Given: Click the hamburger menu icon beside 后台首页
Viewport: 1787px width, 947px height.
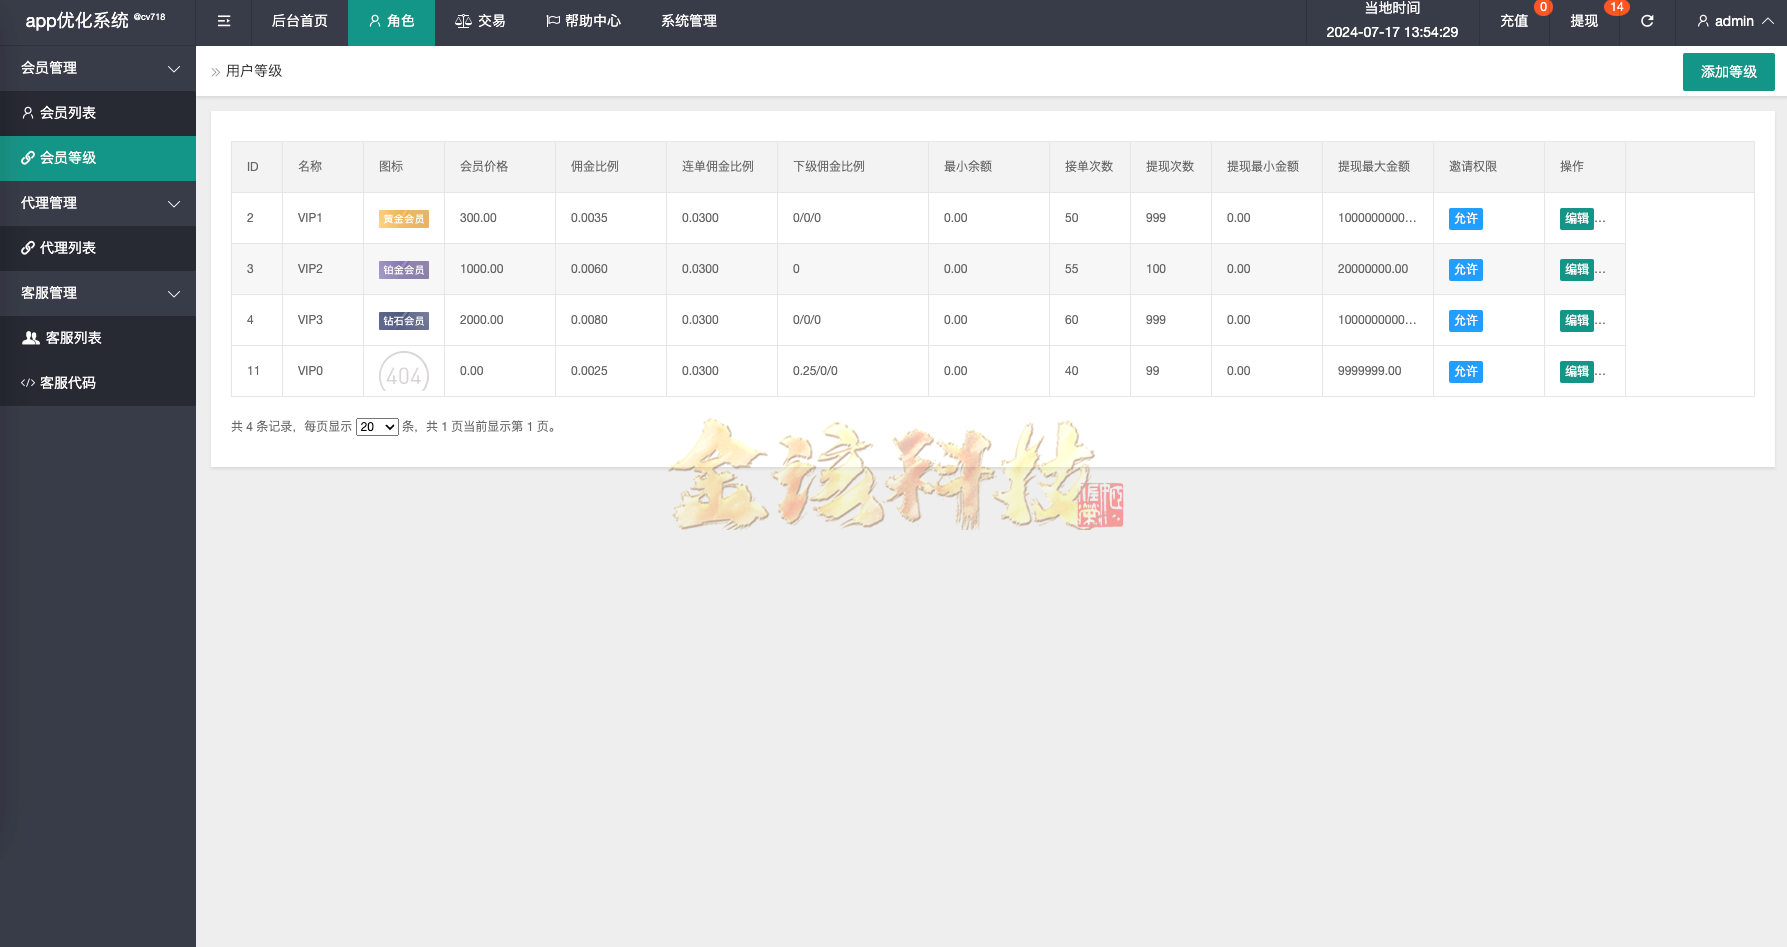Looking at the screenshot, I should click(223, 20).
